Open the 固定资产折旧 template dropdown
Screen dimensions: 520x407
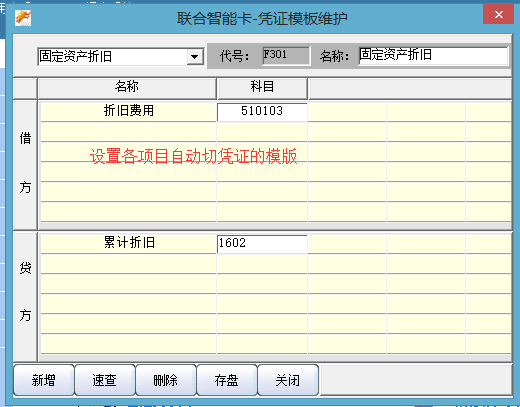(x=194, y=56)
